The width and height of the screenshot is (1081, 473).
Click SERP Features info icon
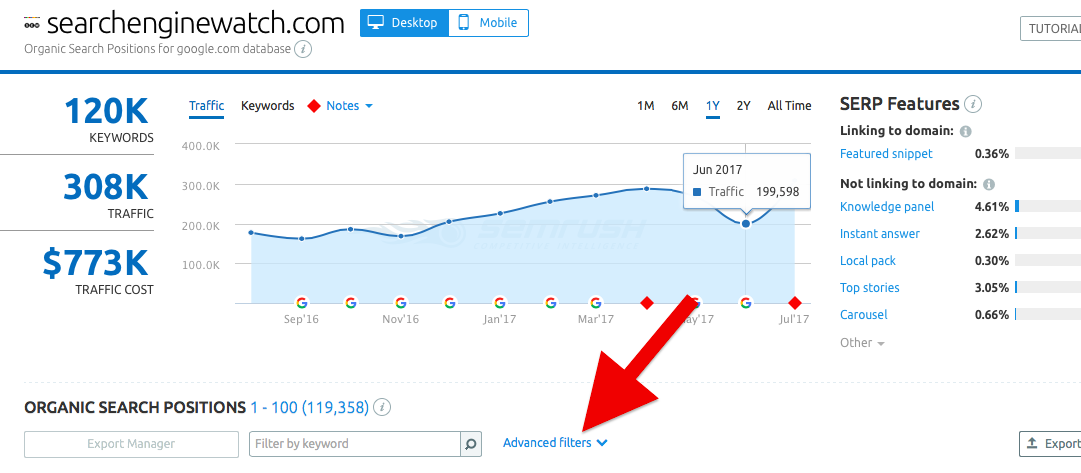pyautogui.click(x=973, y=105)
